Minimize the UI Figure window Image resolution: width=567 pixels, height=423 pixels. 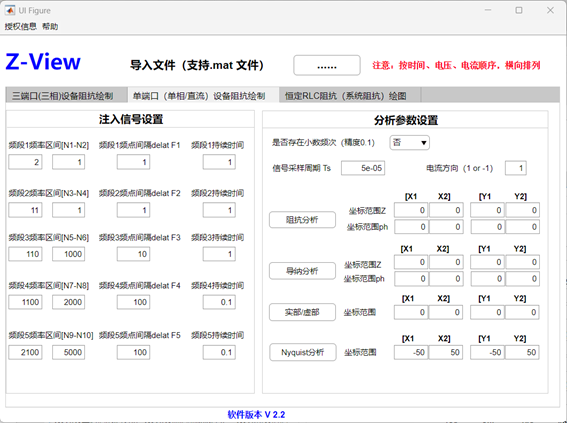coord(488,10)
